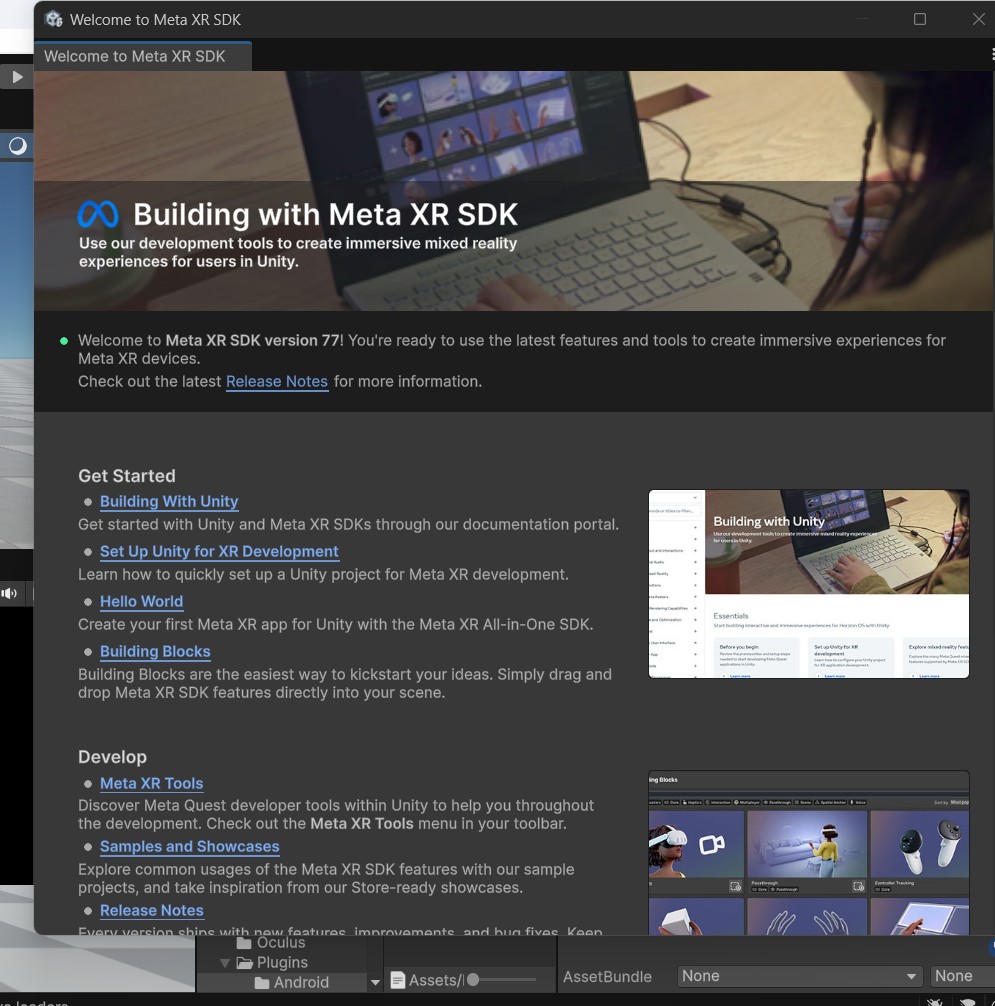This screenshot has height=1006, width=995.
Task: Open the dropdown arrow beside Android folder
Action: coord(375,982)
